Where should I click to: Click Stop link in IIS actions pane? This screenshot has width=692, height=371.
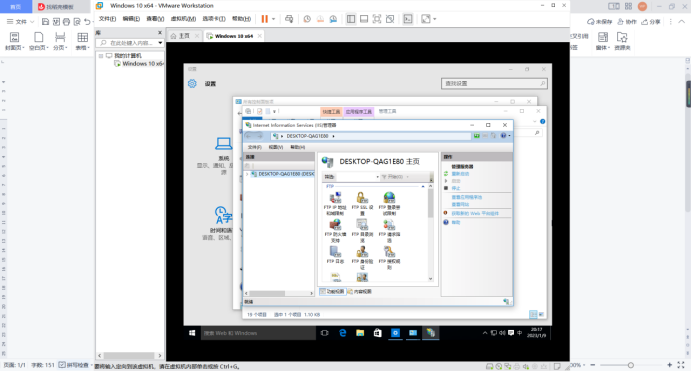[x=455, y=188]
